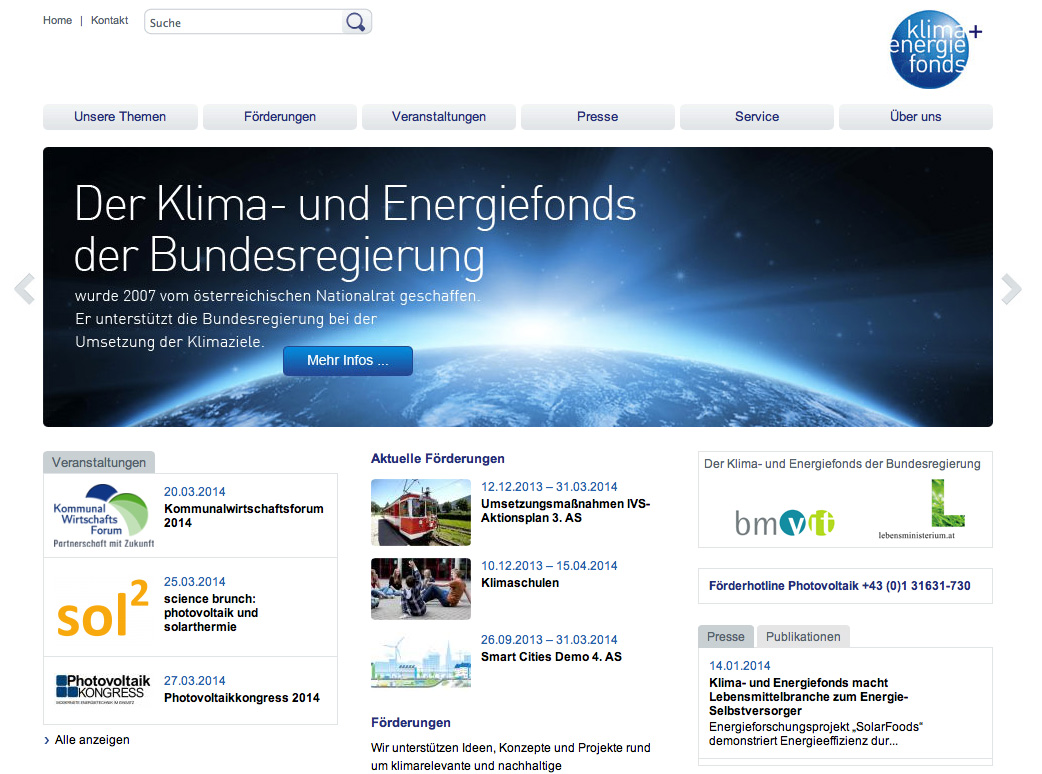
Task: Open the Presse navigation menu
Action: coord(597,117)
